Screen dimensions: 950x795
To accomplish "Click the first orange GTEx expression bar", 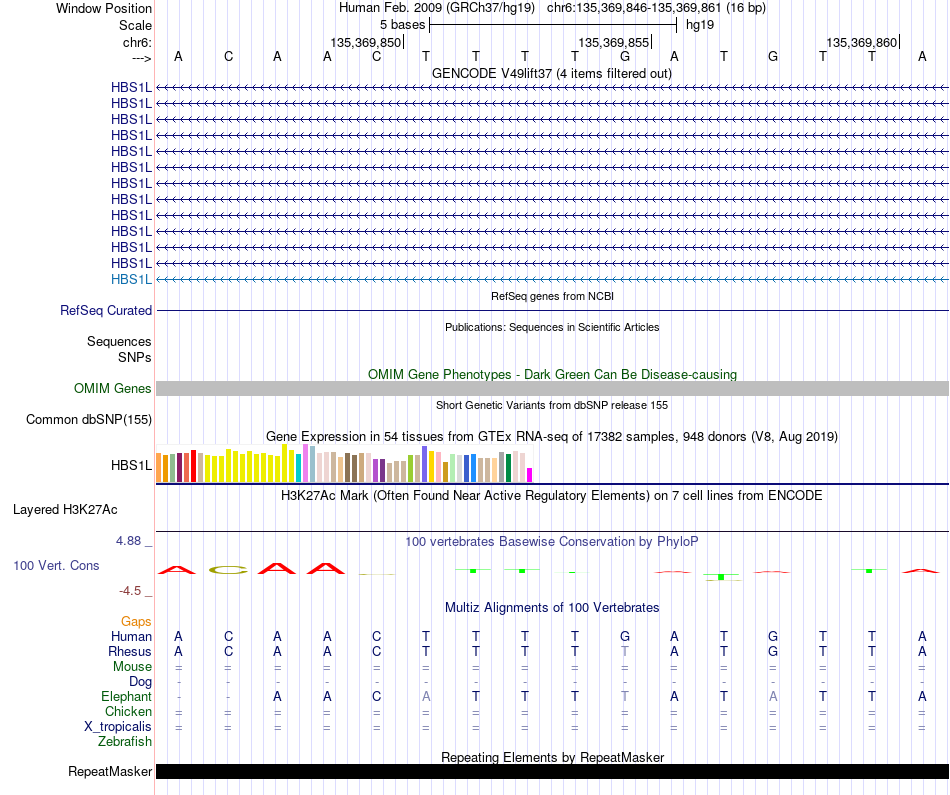I will (x=159, y=468).
